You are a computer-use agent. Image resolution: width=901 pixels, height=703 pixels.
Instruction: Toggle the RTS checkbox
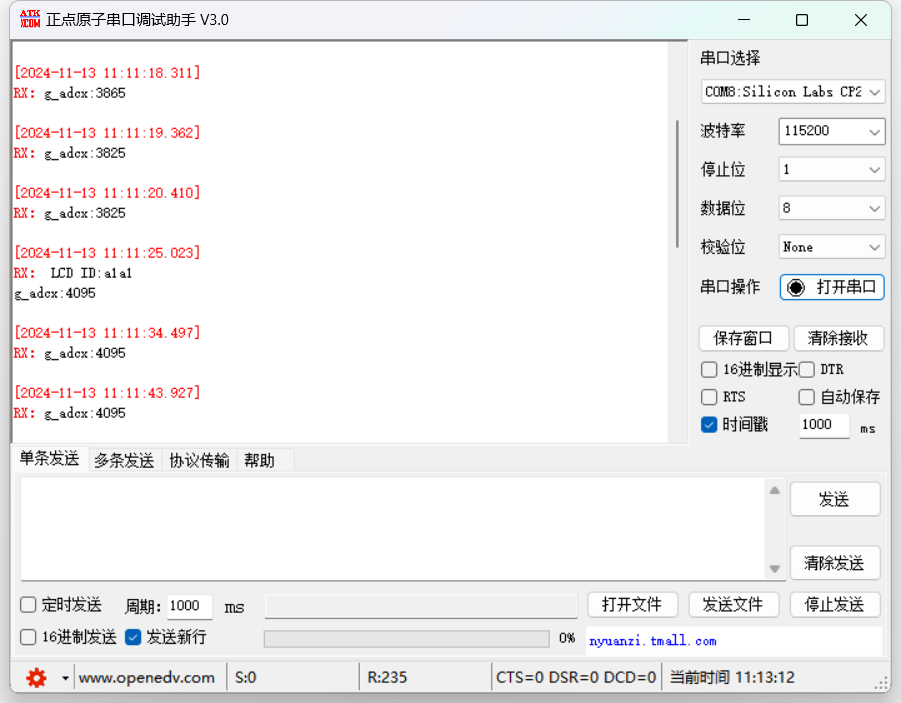pyautogui.click(x=709, y=397)
